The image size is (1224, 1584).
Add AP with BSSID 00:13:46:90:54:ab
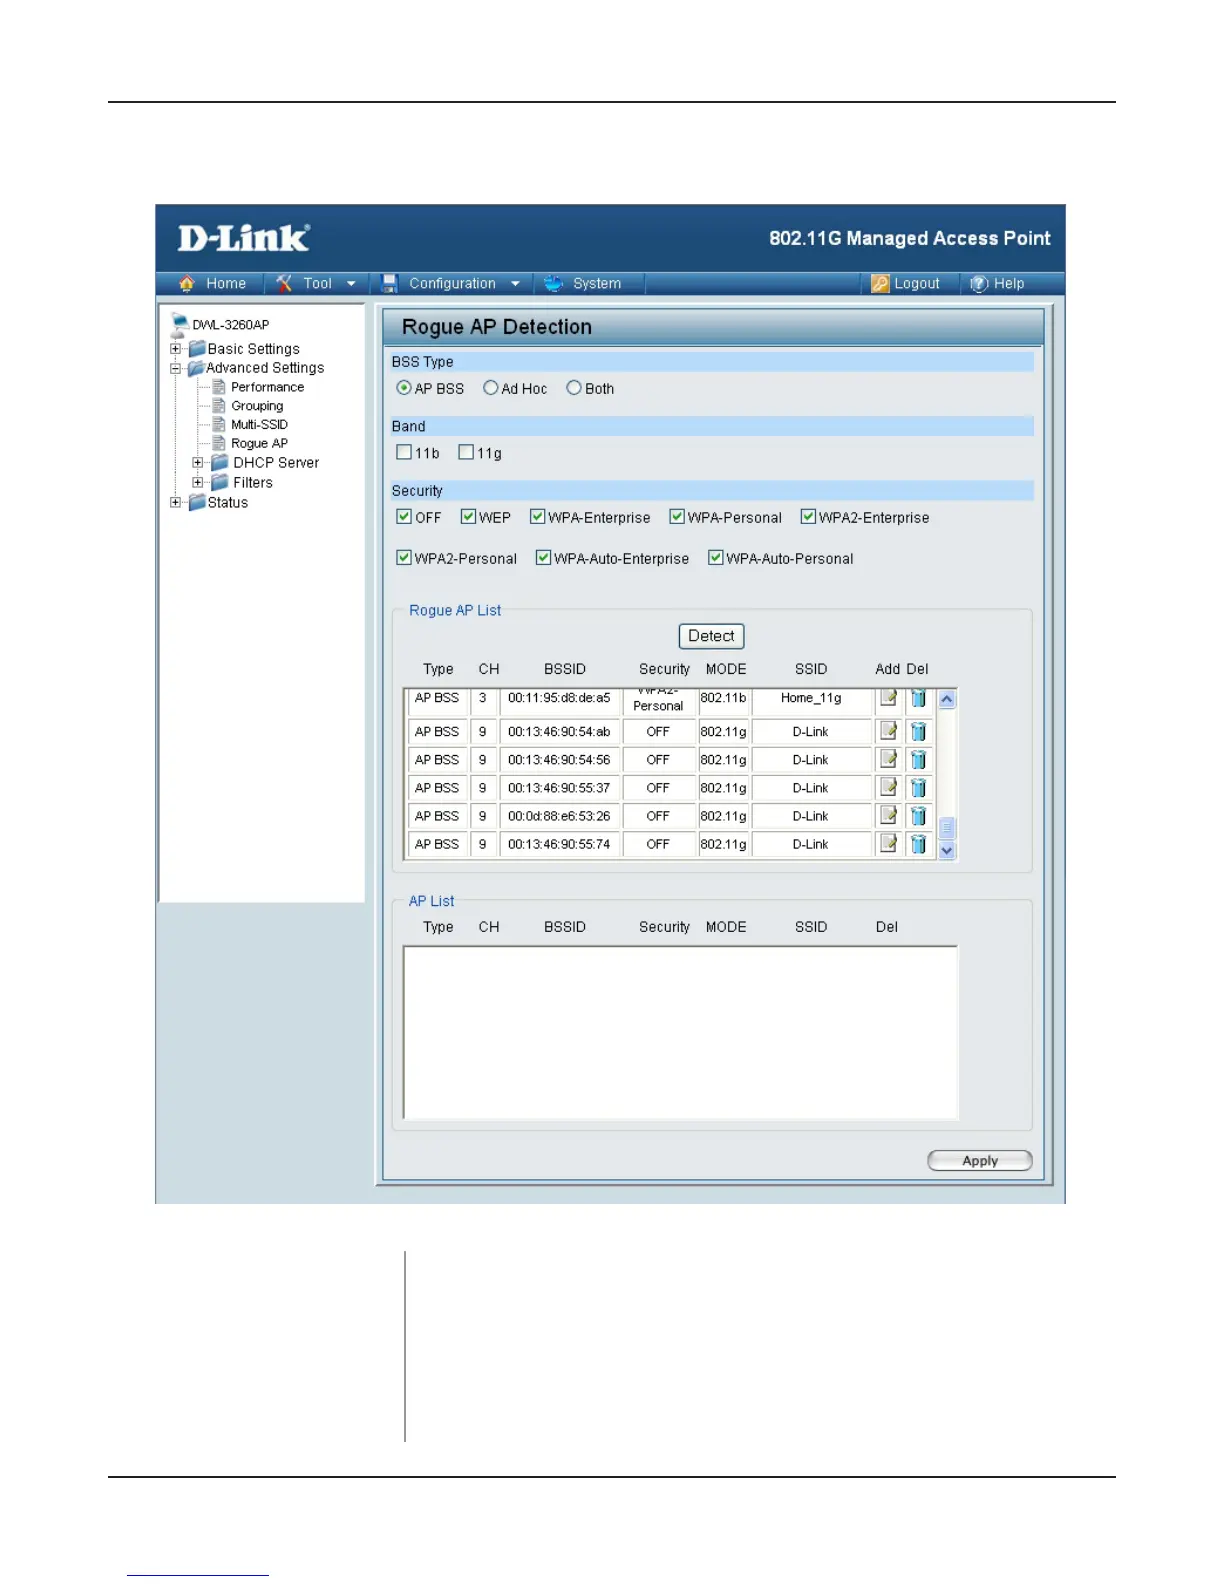click(x=888, y=732)
